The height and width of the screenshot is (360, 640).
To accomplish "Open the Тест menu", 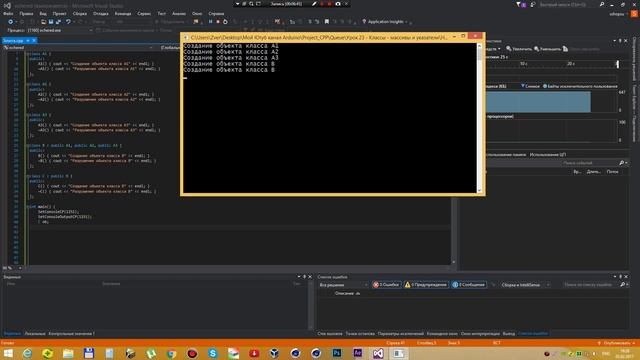I will tap(162, 13).
